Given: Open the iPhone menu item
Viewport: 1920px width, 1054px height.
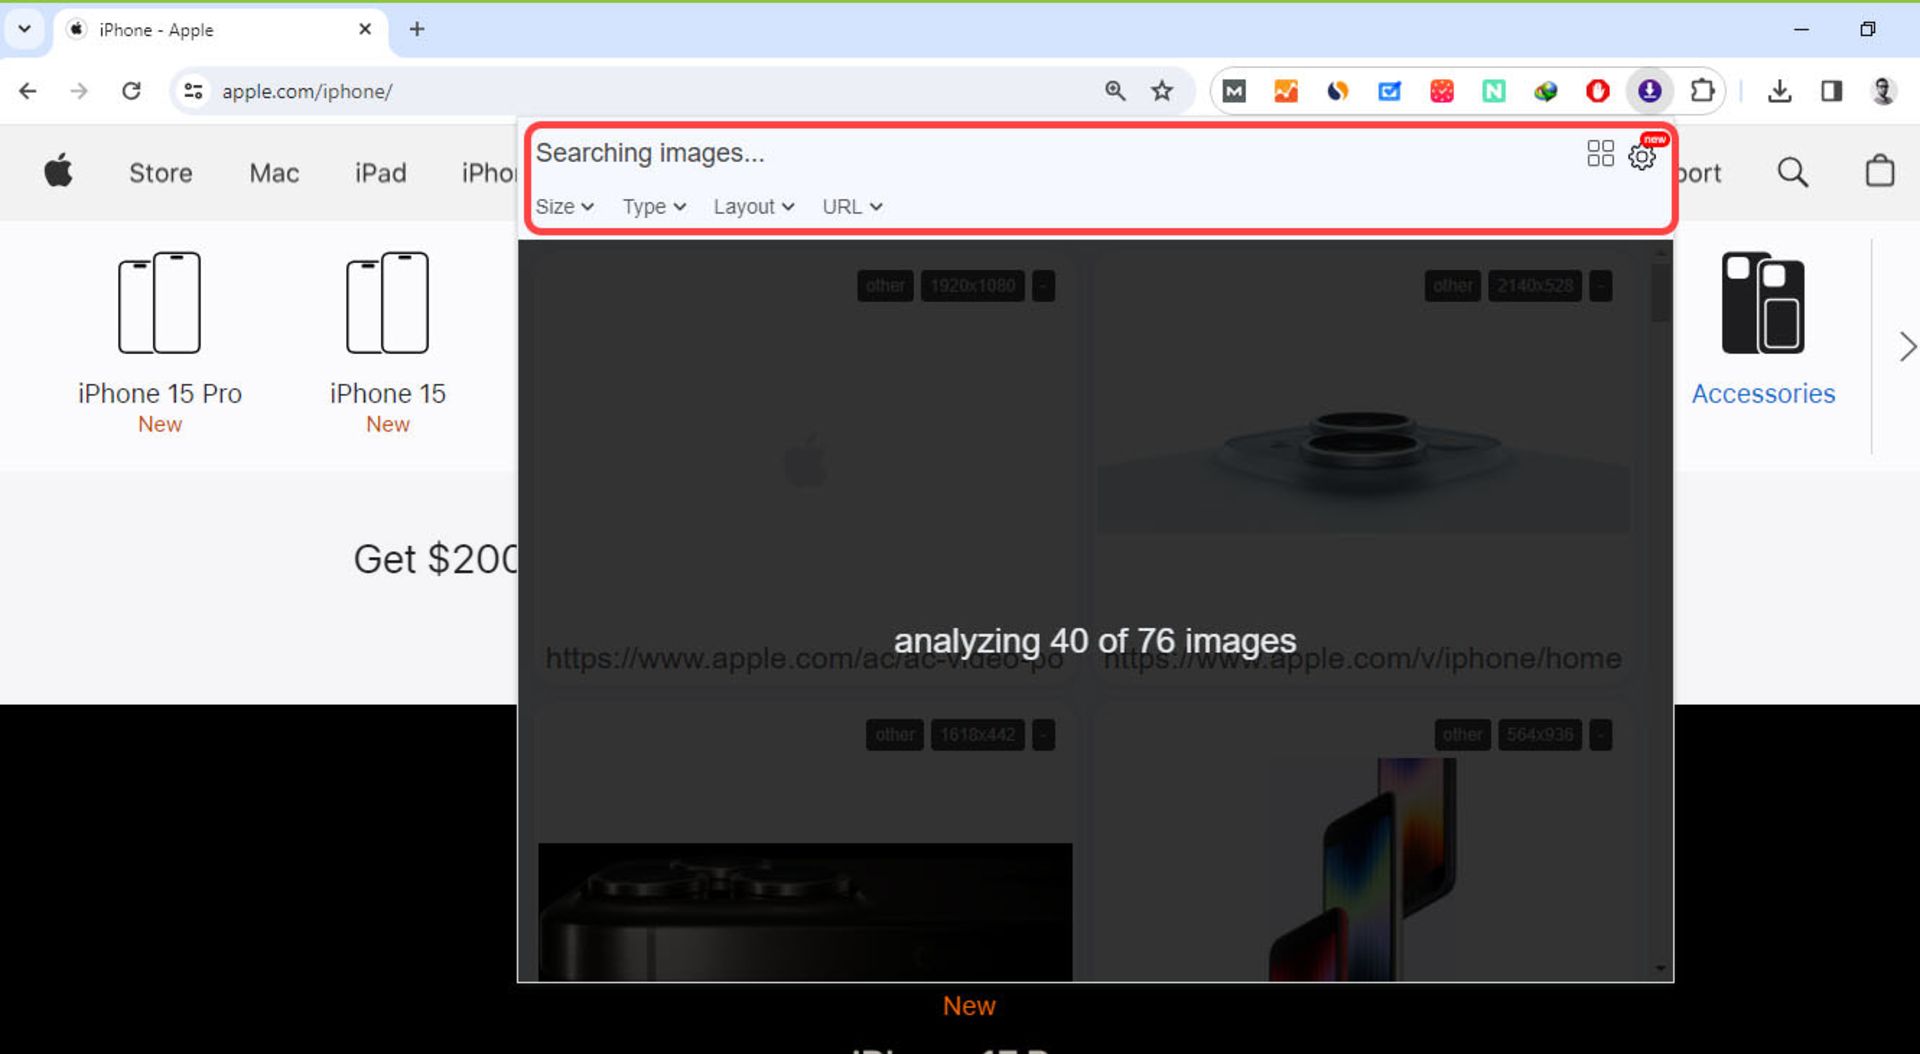Looking at the screenshot, I should (x=489, y=173).
